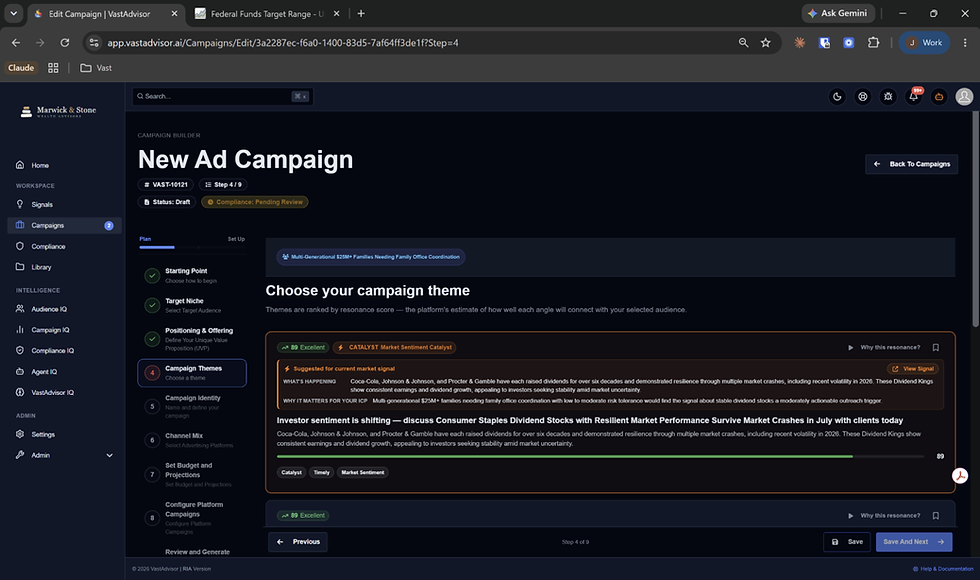Go to the Campaign Identity step
Image resolution: width=980 pixels, height=580 pixels.
pos(192,406)
